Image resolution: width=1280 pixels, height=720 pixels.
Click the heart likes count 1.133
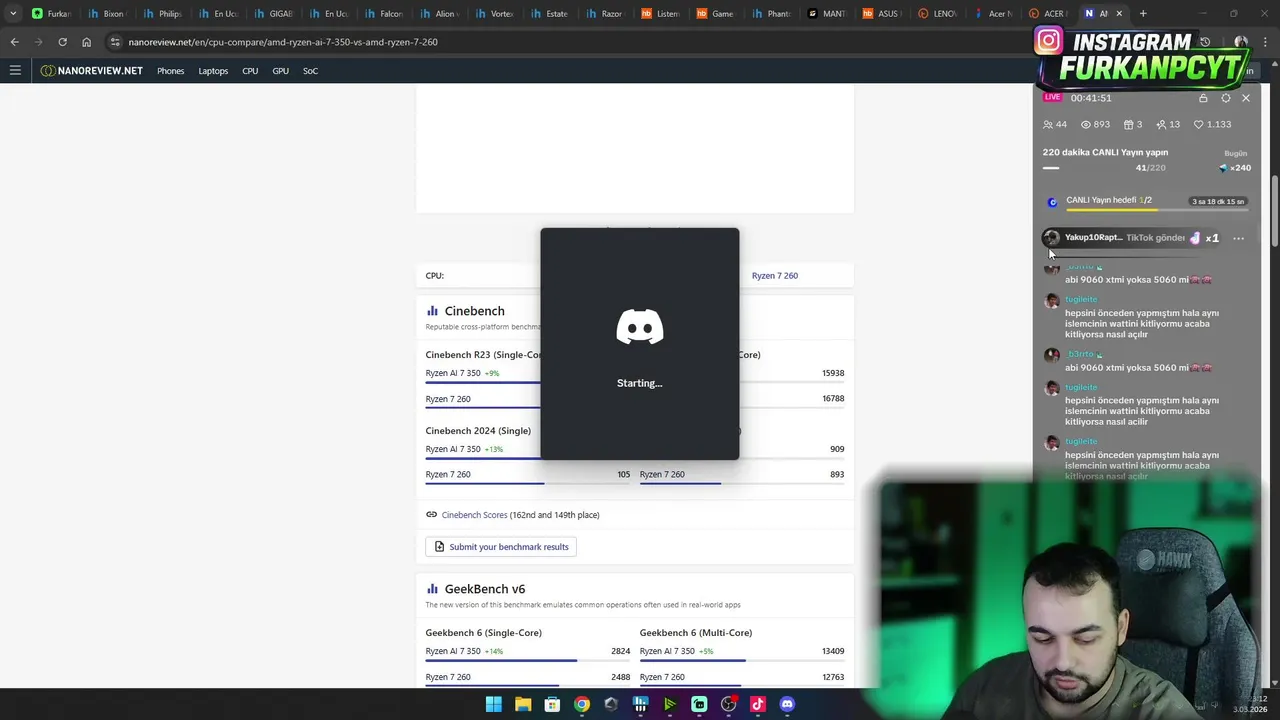(1212, 125)
